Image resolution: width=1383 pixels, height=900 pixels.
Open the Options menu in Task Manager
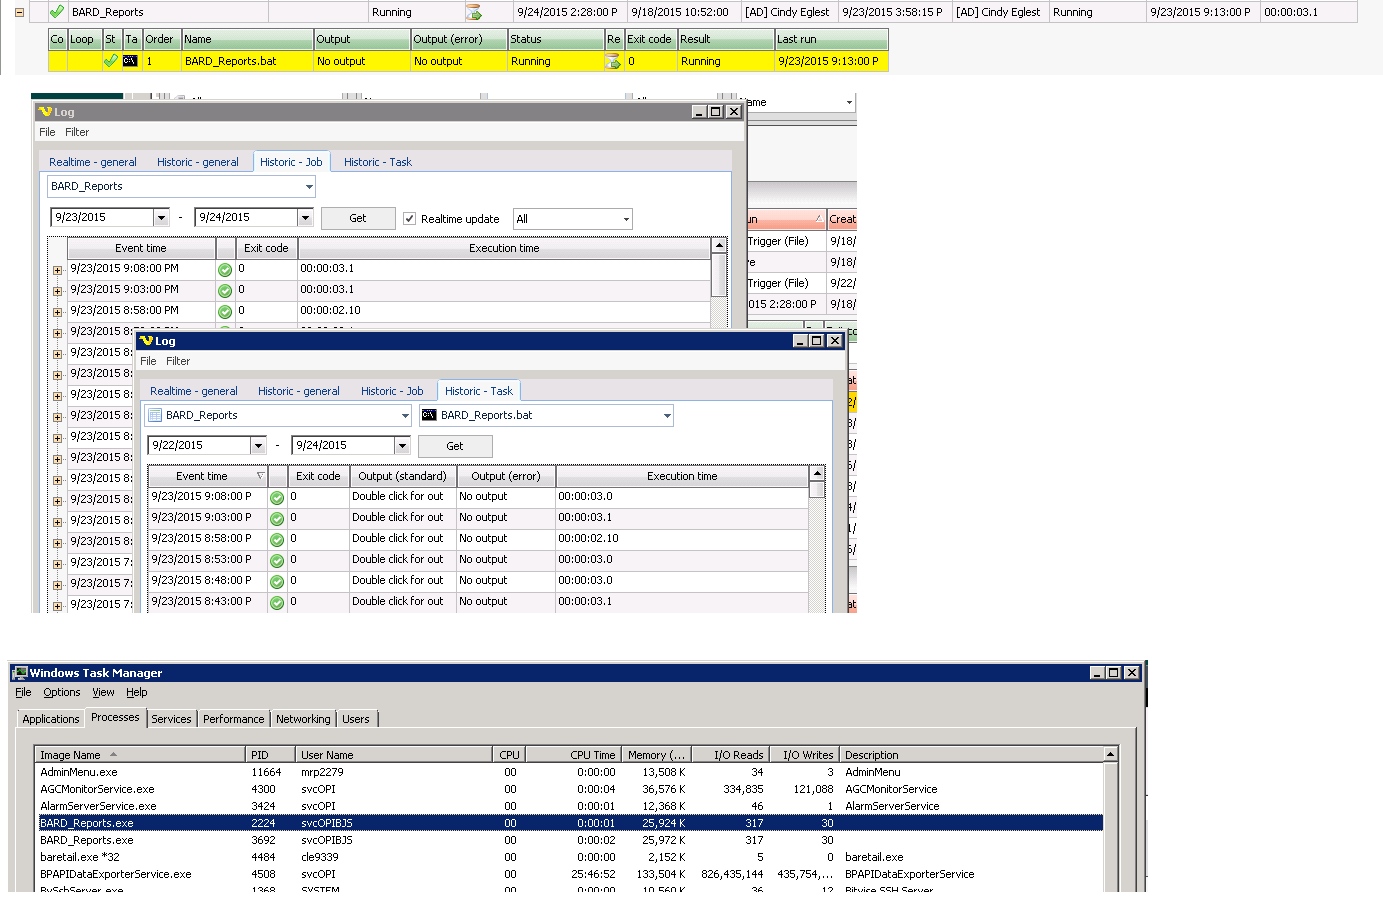[61, 692]
